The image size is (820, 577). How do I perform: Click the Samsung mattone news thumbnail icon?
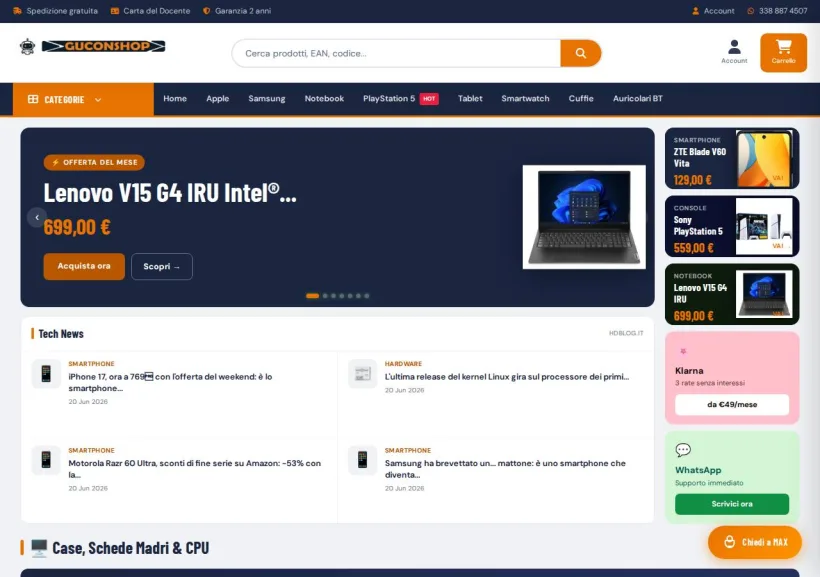[x=362, y=460]
